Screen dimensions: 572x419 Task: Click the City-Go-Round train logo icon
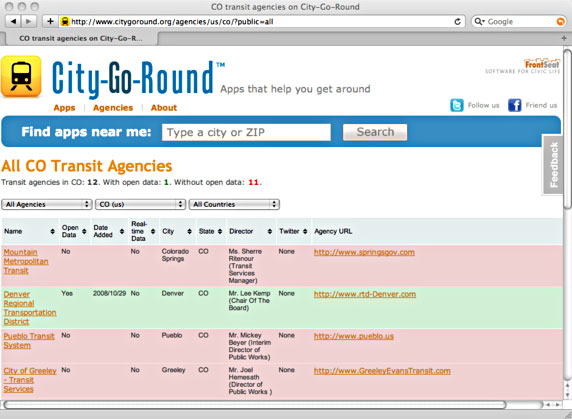pyautogui.click(x=21, y=77)
